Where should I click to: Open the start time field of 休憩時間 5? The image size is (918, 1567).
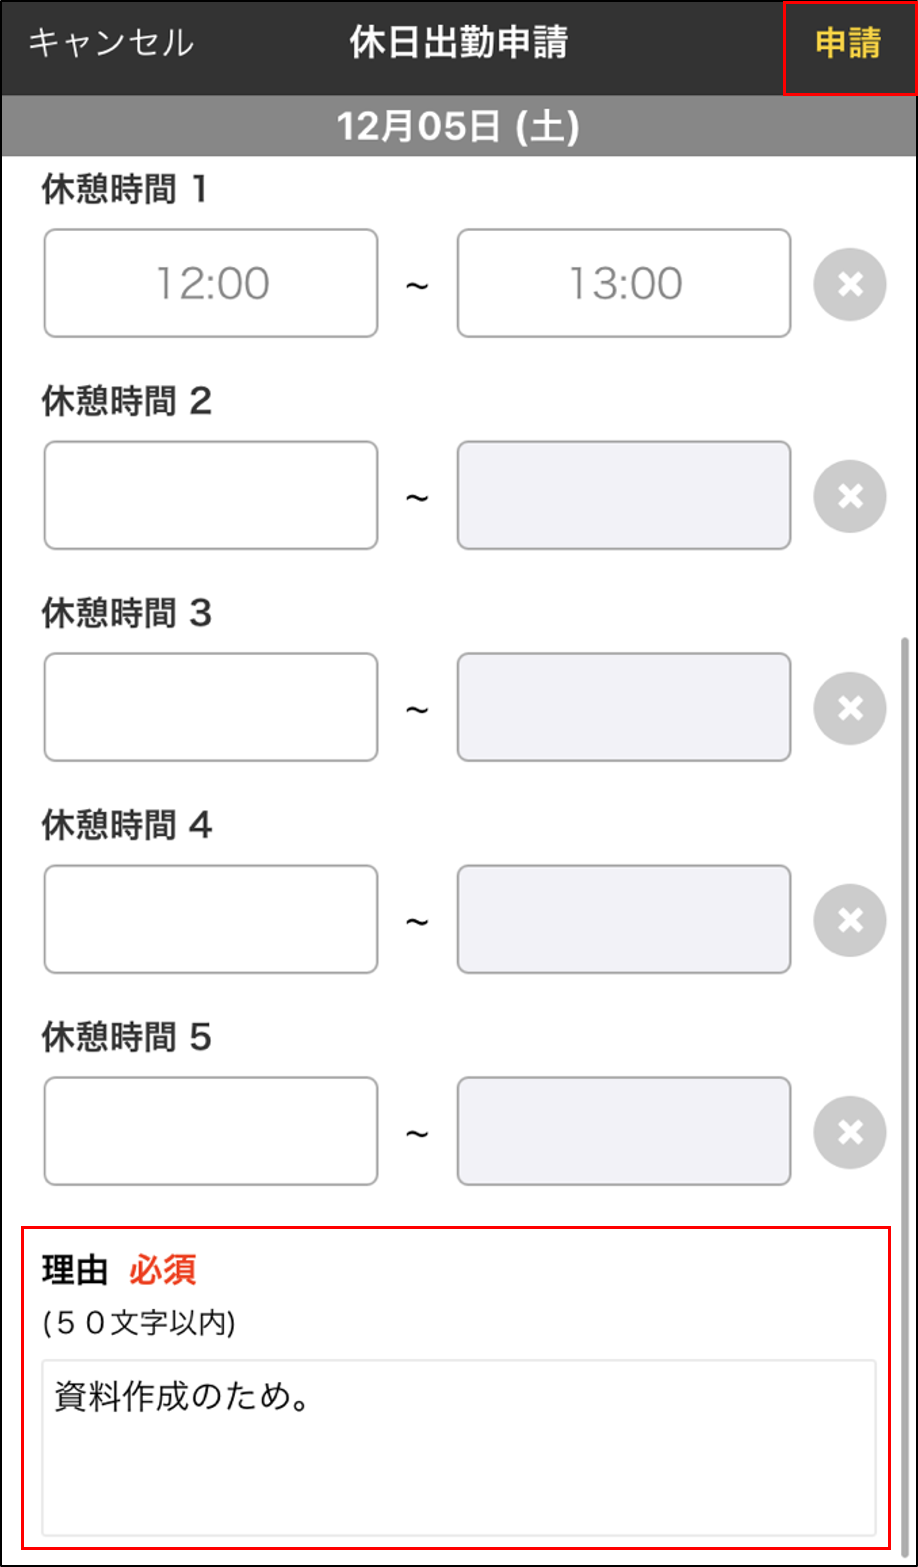tap(210, 1131)
